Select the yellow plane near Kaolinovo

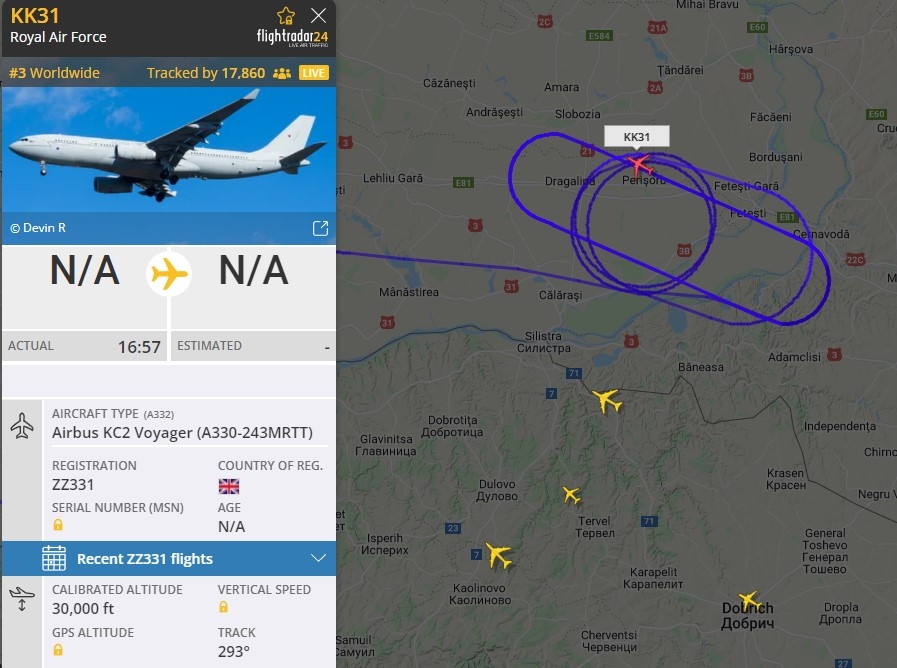click(x=498, y=555)
